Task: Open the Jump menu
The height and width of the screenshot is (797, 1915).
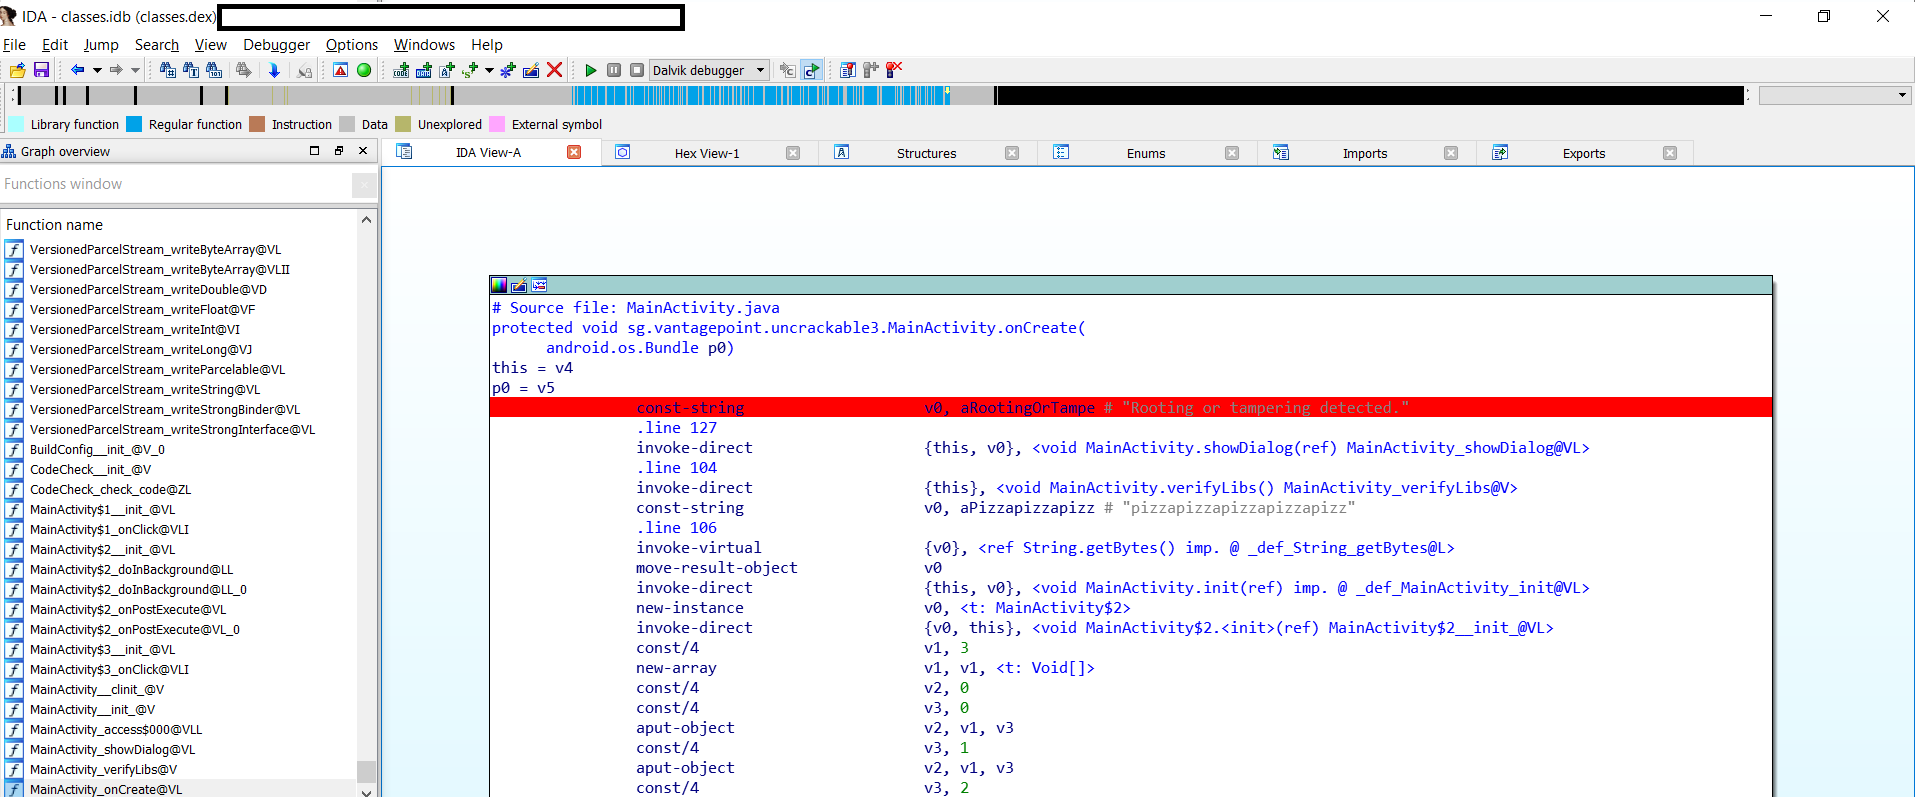Action: click(x=101, y=45)
